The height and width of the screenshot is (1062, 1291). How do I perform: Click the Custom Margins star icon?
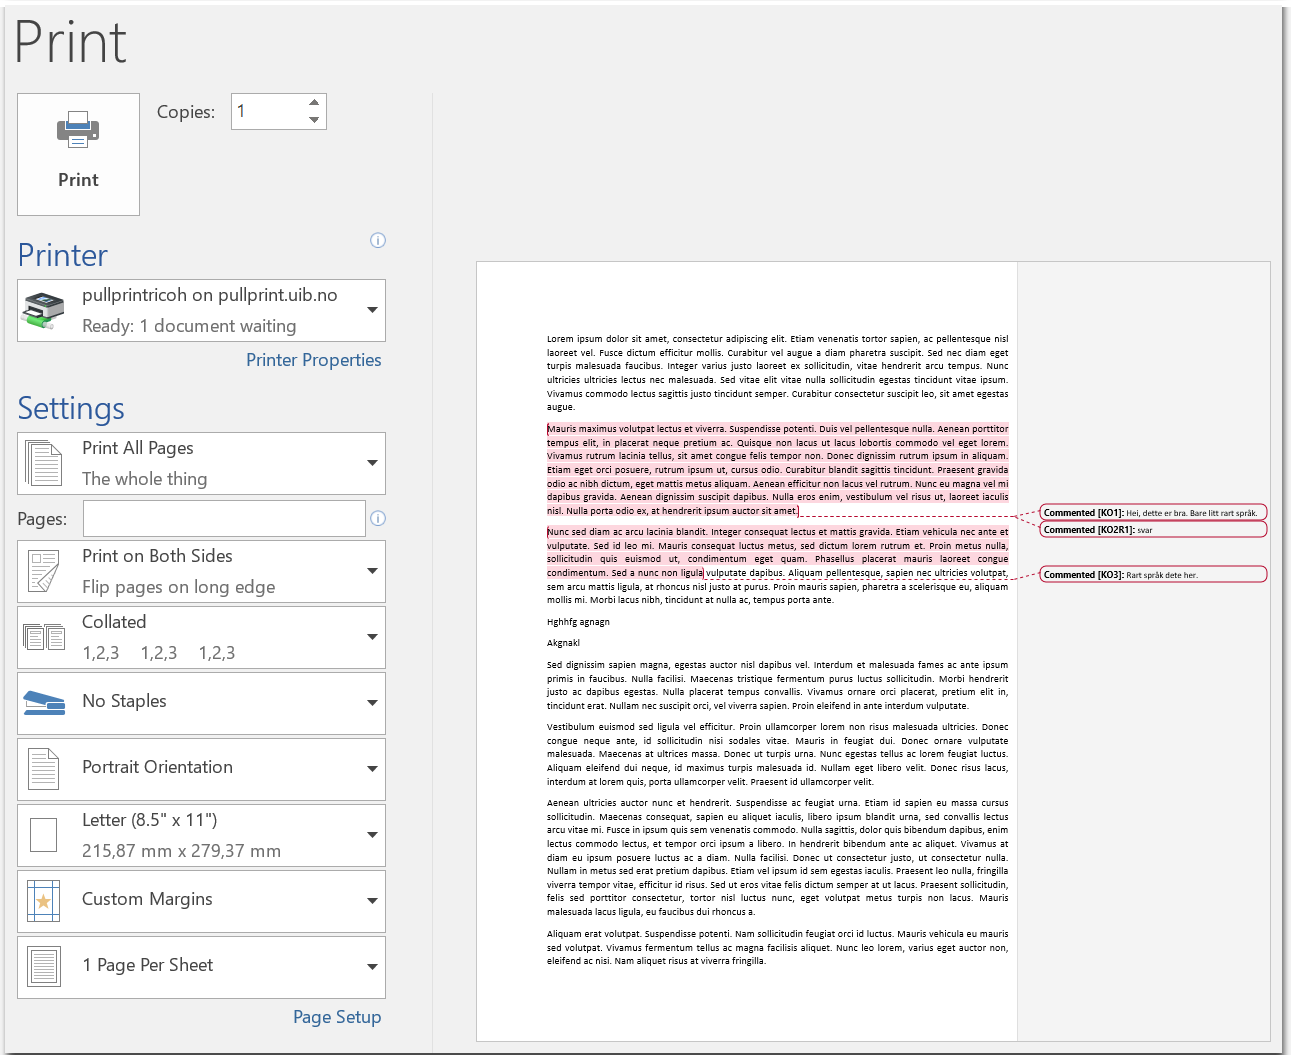(x=44, y=901)
